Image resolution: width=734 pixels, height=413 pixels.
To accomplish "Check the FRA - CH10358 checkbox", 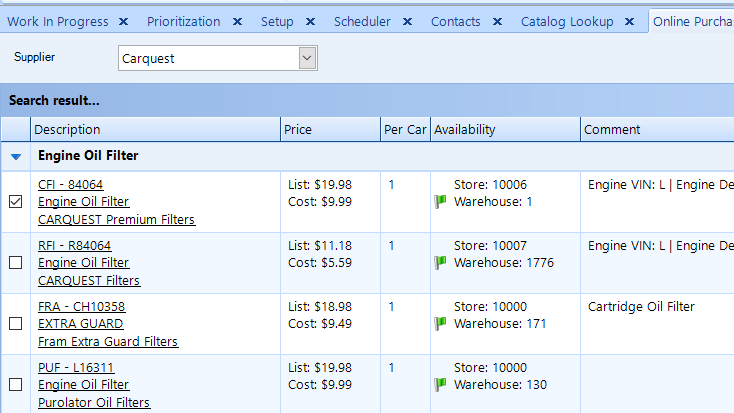I will click(15, 324).
